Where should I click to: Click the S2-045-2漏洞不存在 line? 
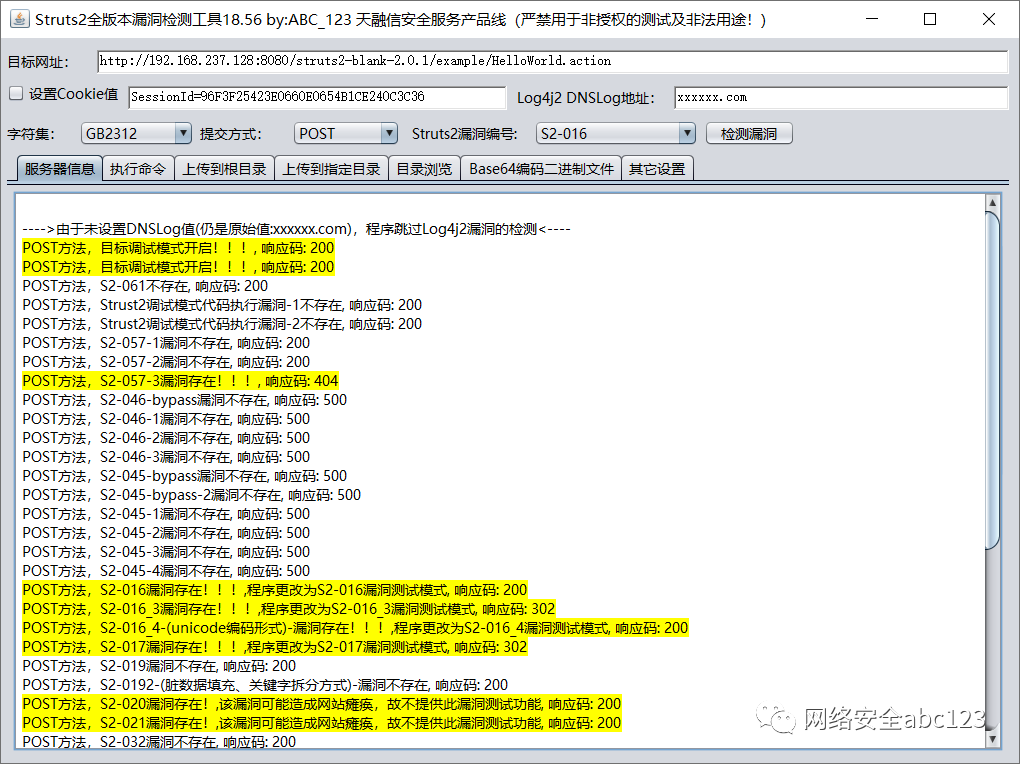pos(167,532)
